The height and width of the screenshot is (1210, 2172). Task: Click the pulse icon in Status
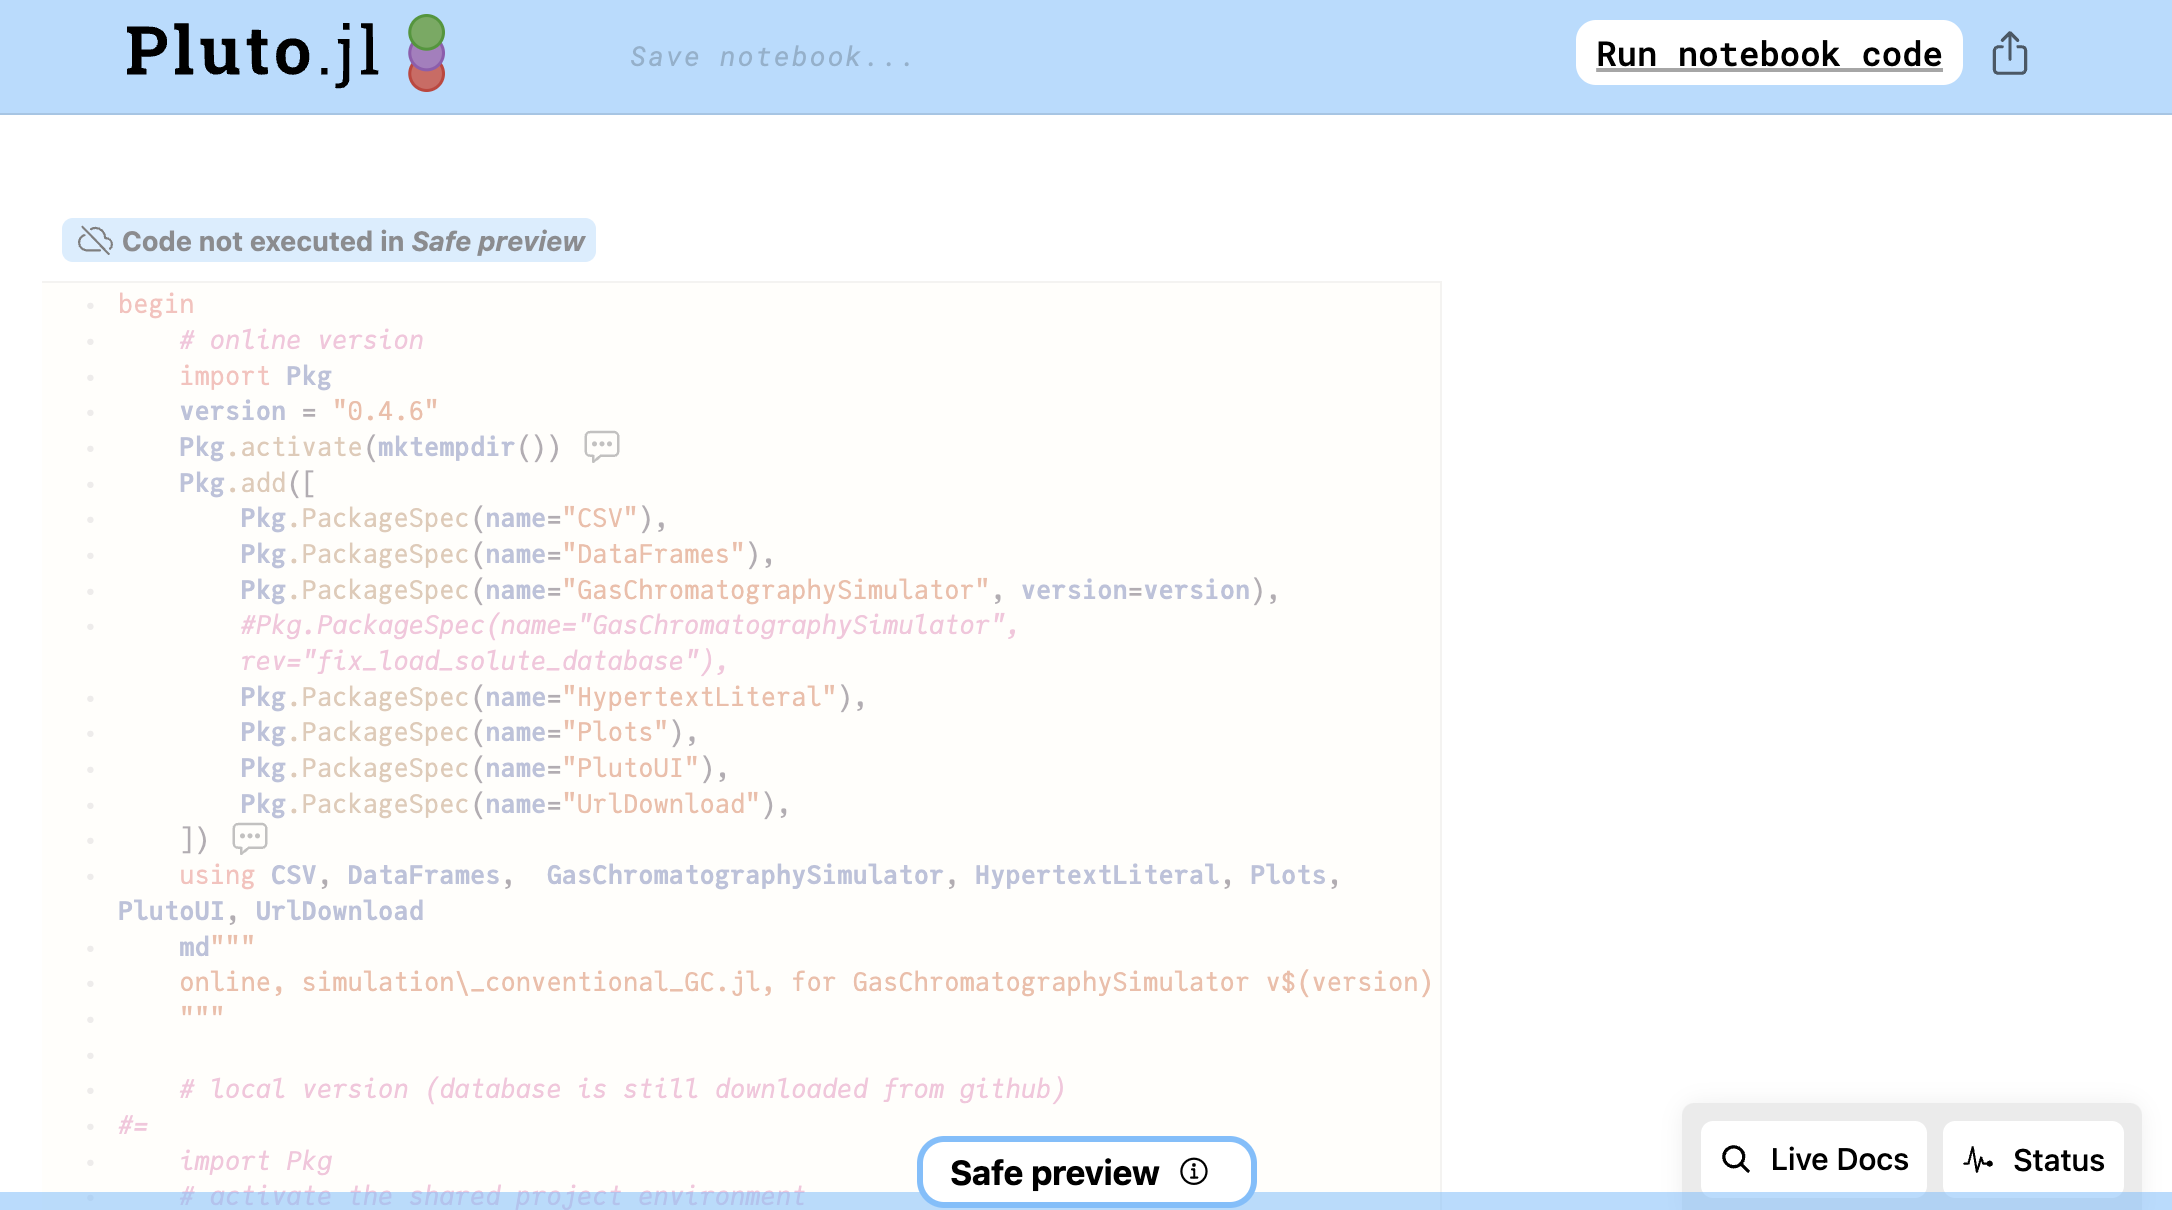click(1977, 1159)
